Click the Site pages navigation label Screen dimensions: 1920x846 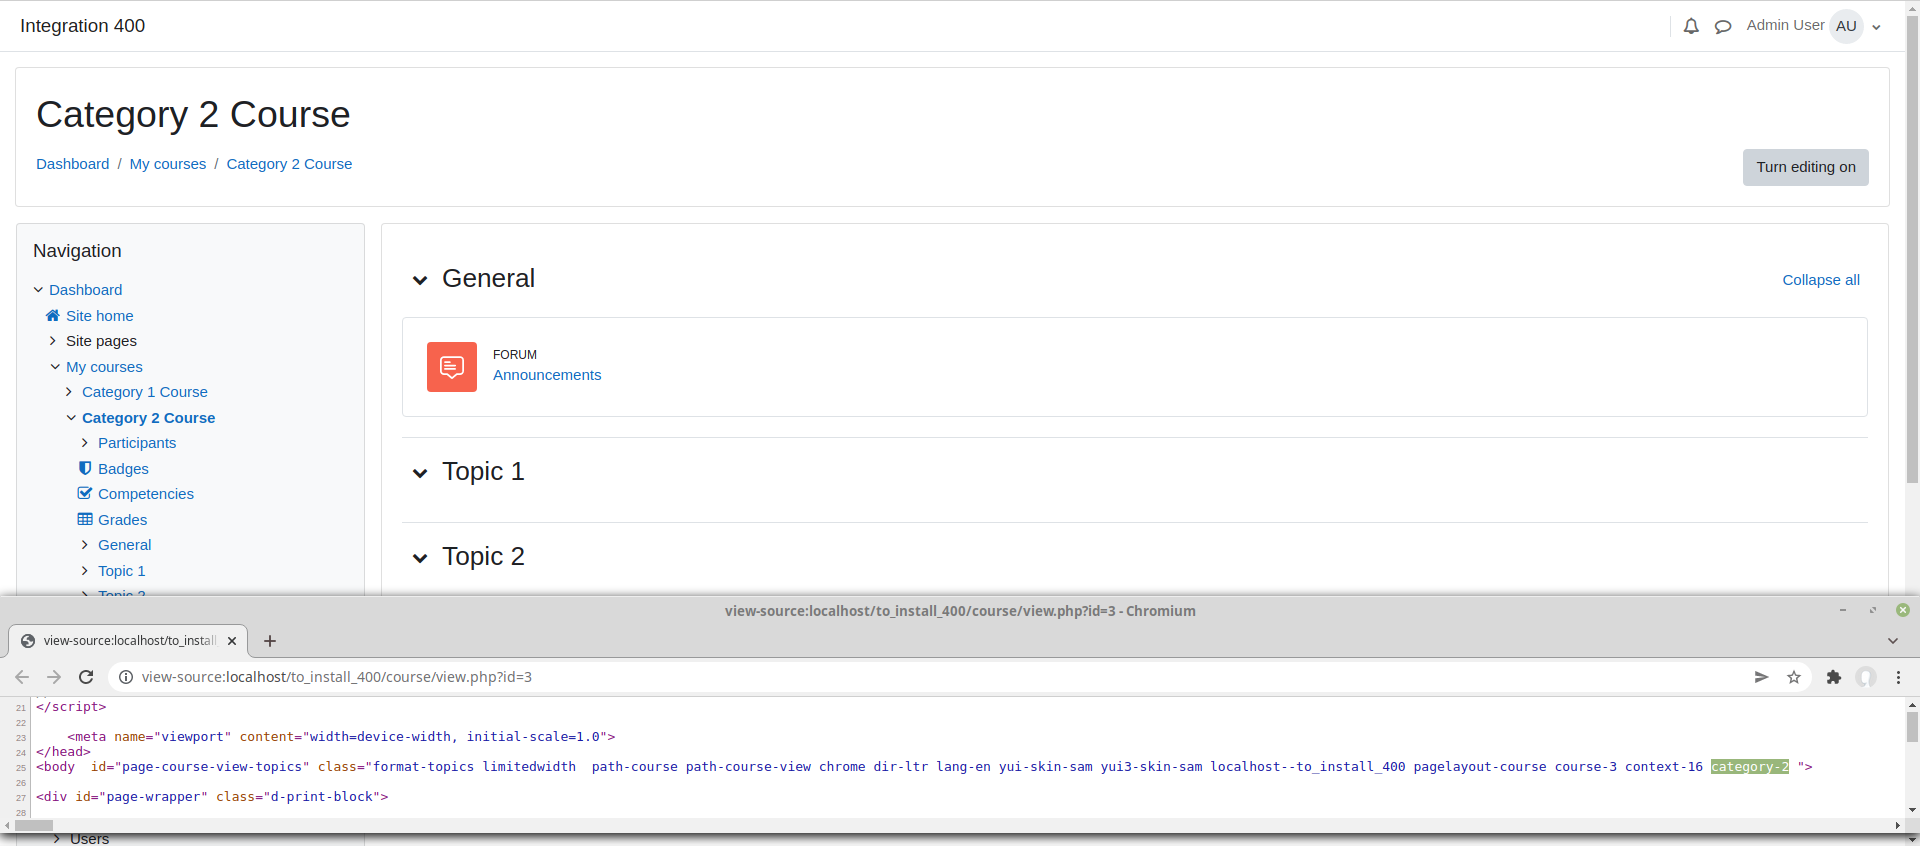click(101, 341)
